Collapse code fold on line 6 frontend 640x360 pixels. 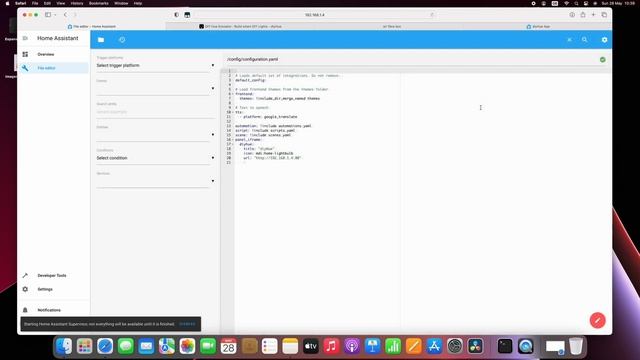[233, 94]
